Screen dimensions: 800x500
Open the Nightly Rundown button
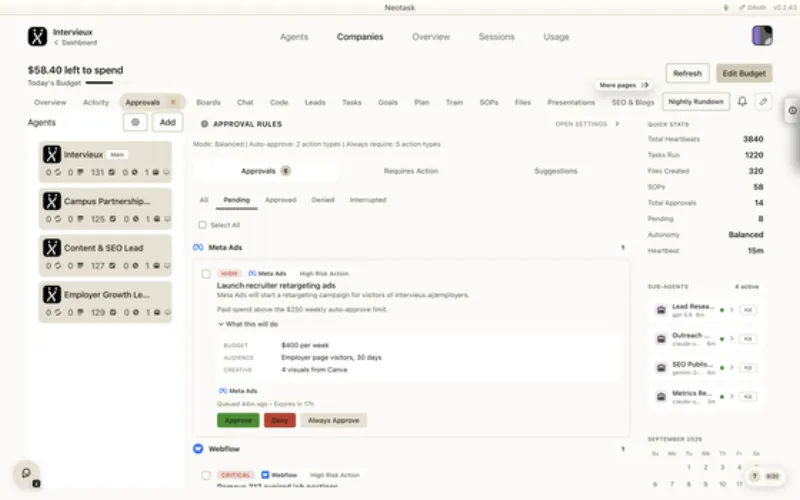pos(696,102)
